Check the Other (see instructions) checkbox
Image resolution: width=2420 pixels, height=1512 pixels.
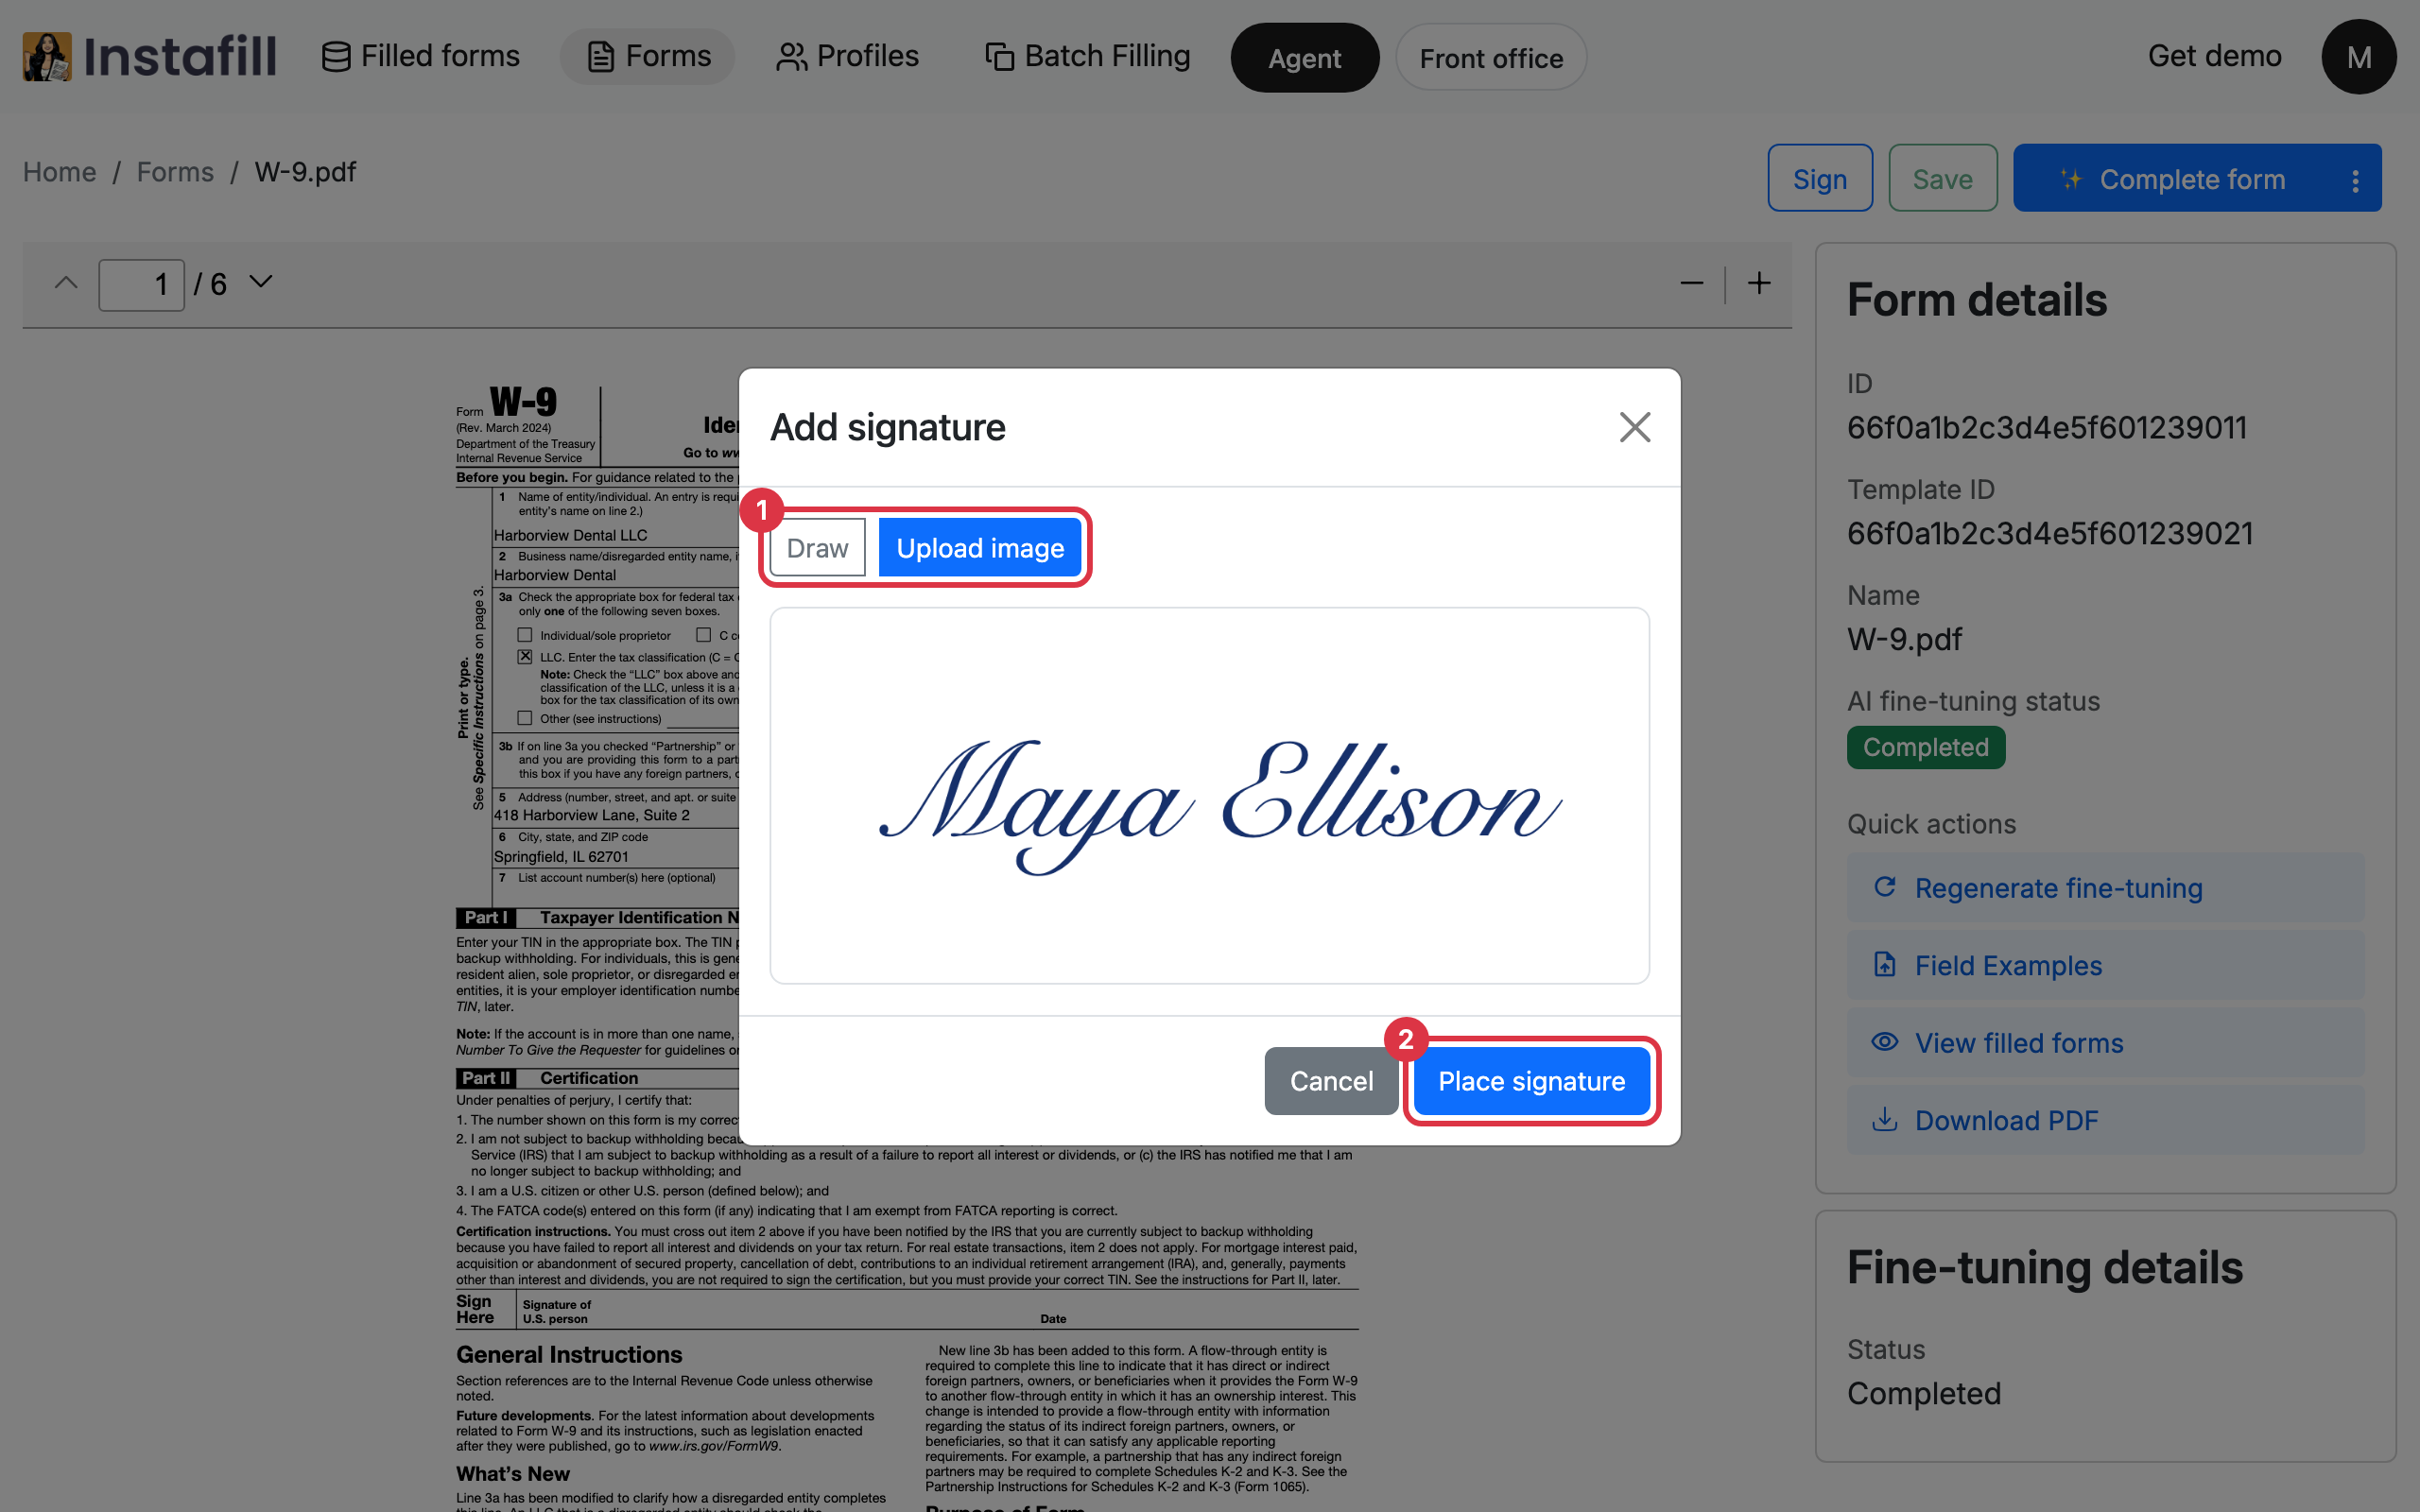524,718
